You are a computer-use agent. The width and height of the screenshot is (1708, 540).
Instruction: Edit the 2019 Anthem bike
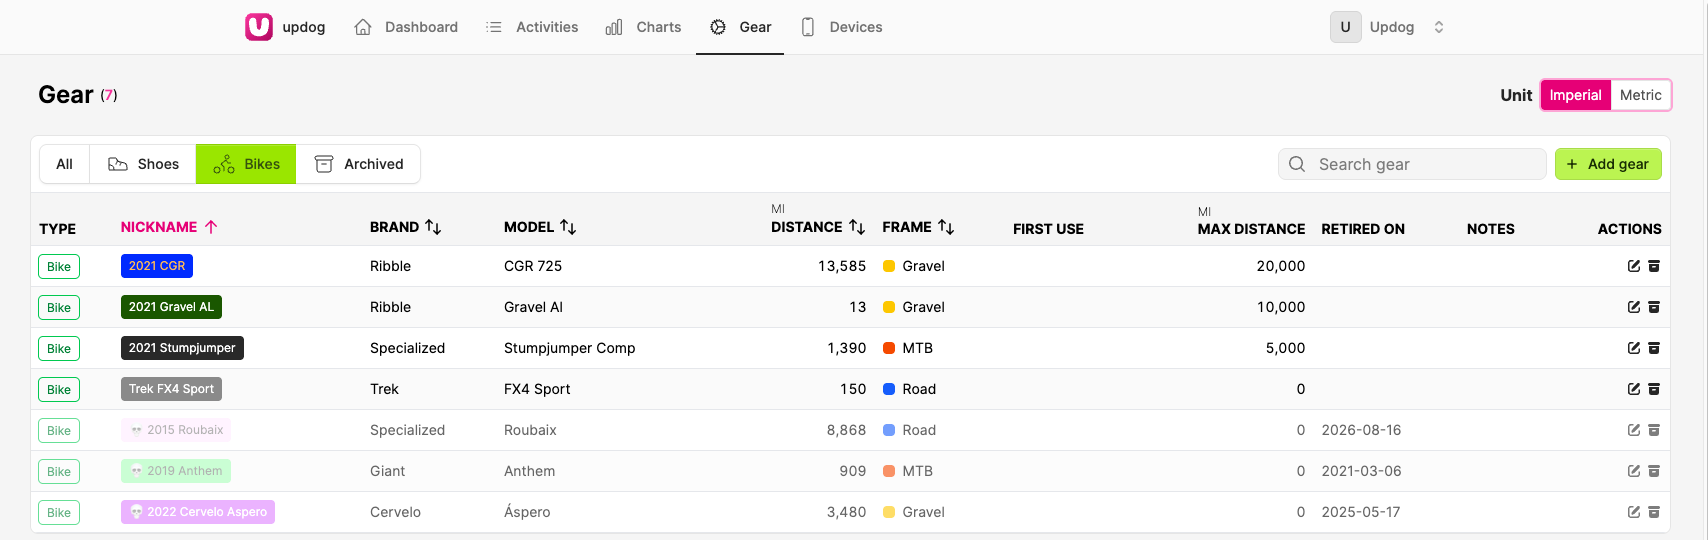click(1634, 471)
